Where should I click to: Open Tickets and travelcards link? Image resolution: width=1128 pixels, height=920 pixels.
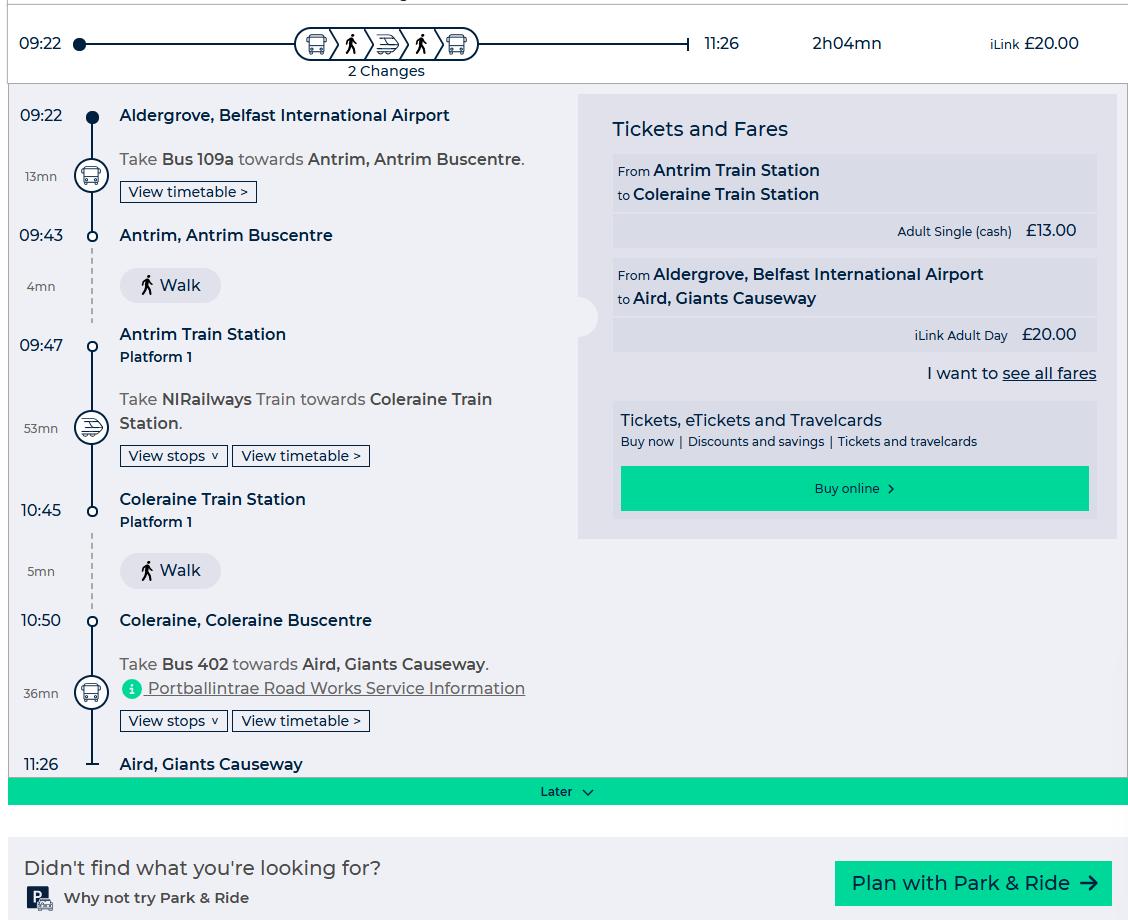[x=907, y=442]
